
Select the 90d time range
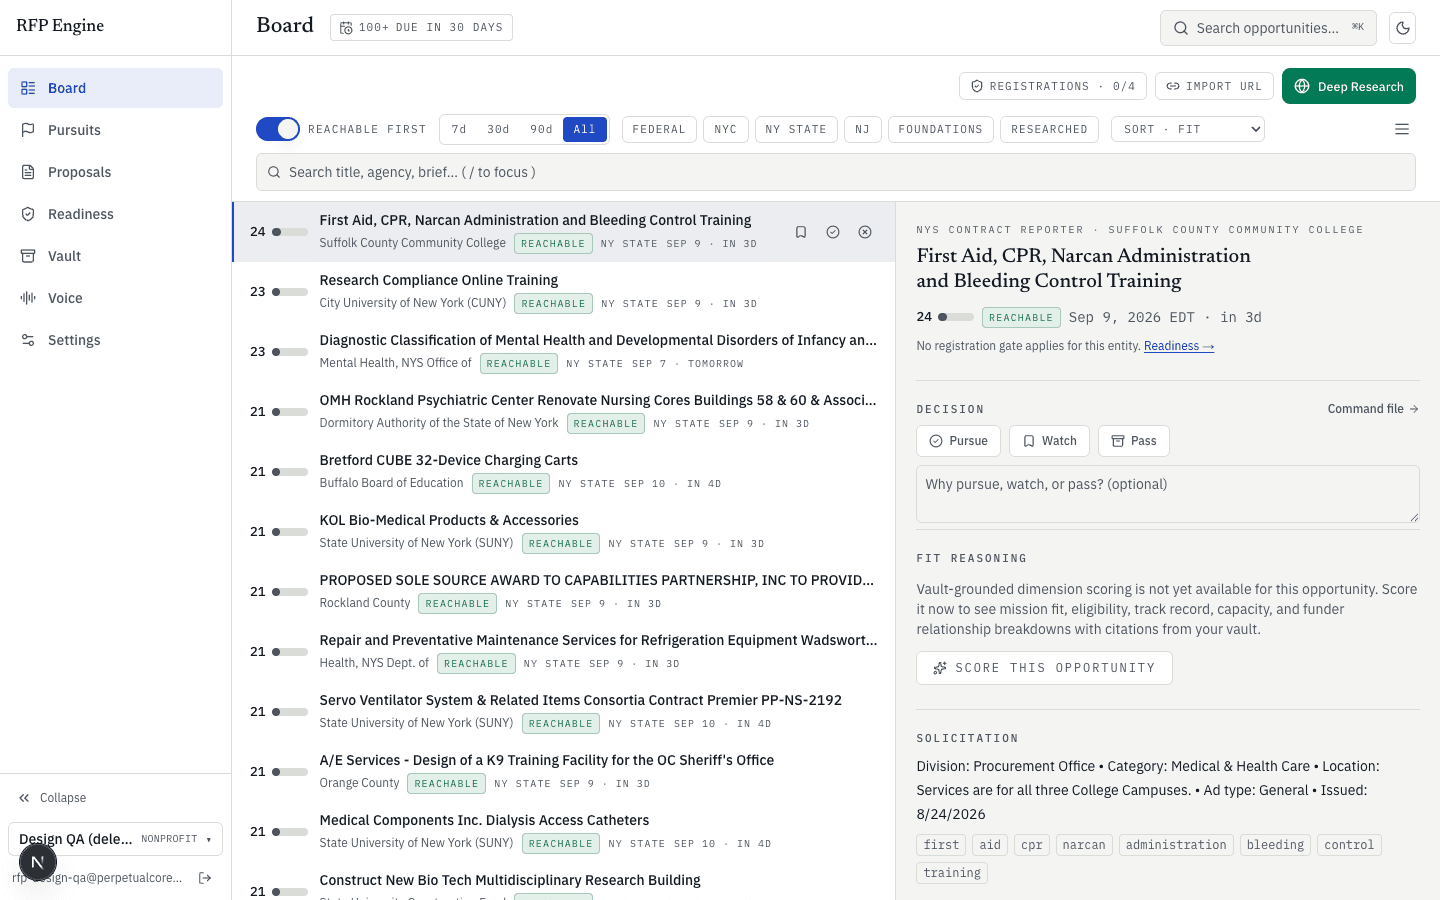(541, 129)
